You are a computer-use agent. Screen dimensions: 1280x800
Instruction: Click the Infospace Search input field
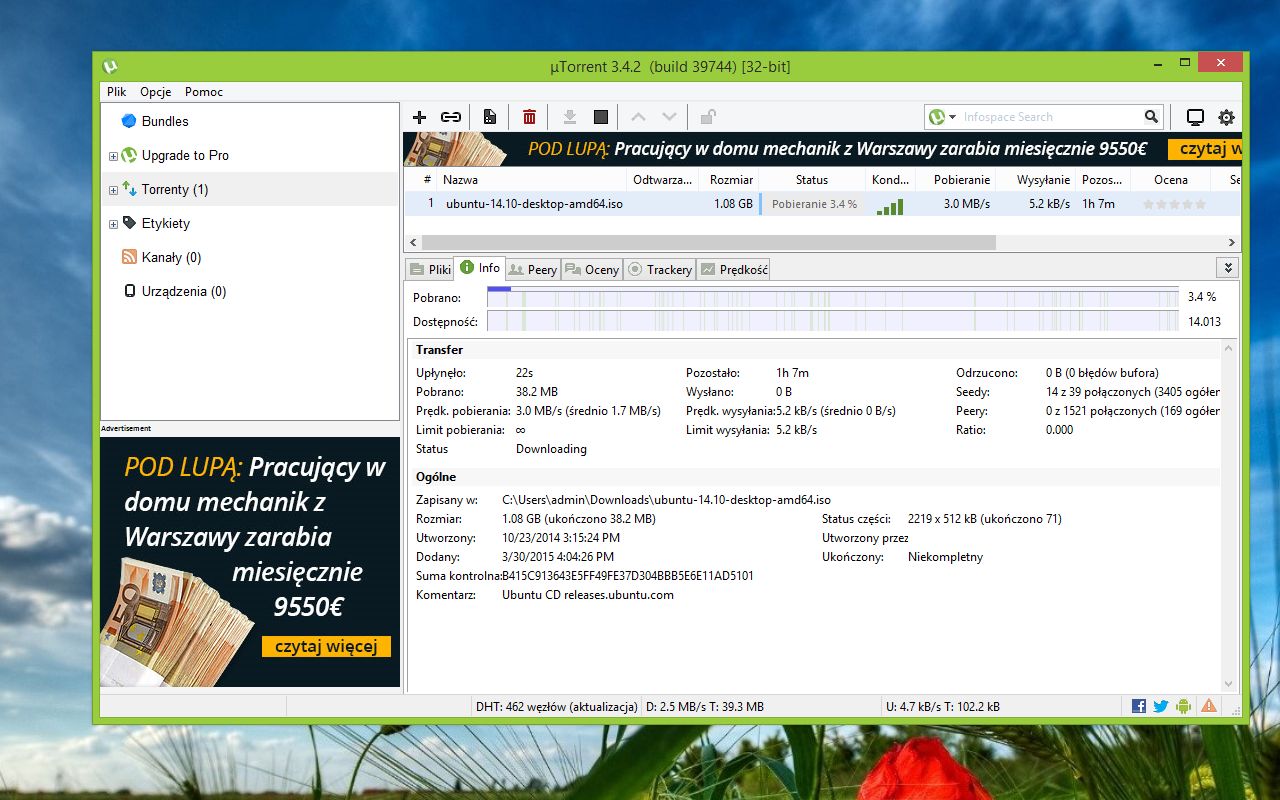(1050, 117)
